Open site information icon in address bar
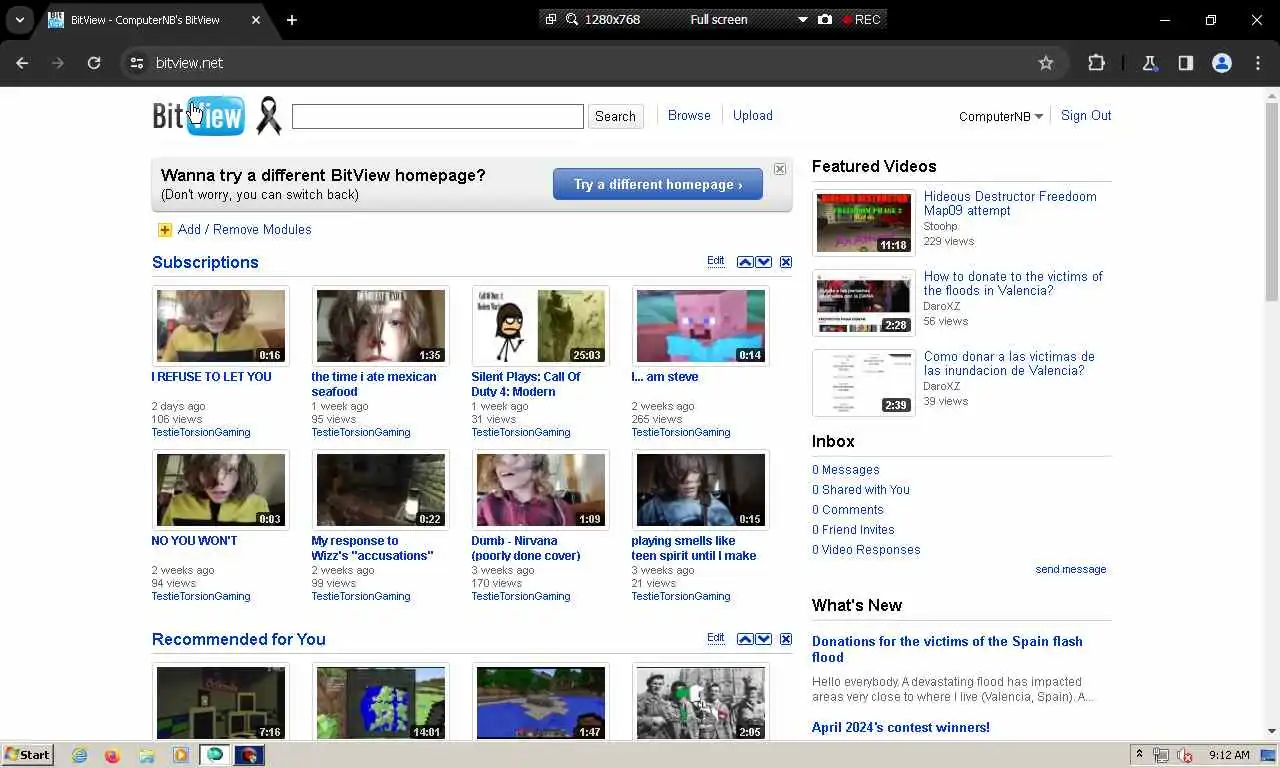 click(137, 63)
